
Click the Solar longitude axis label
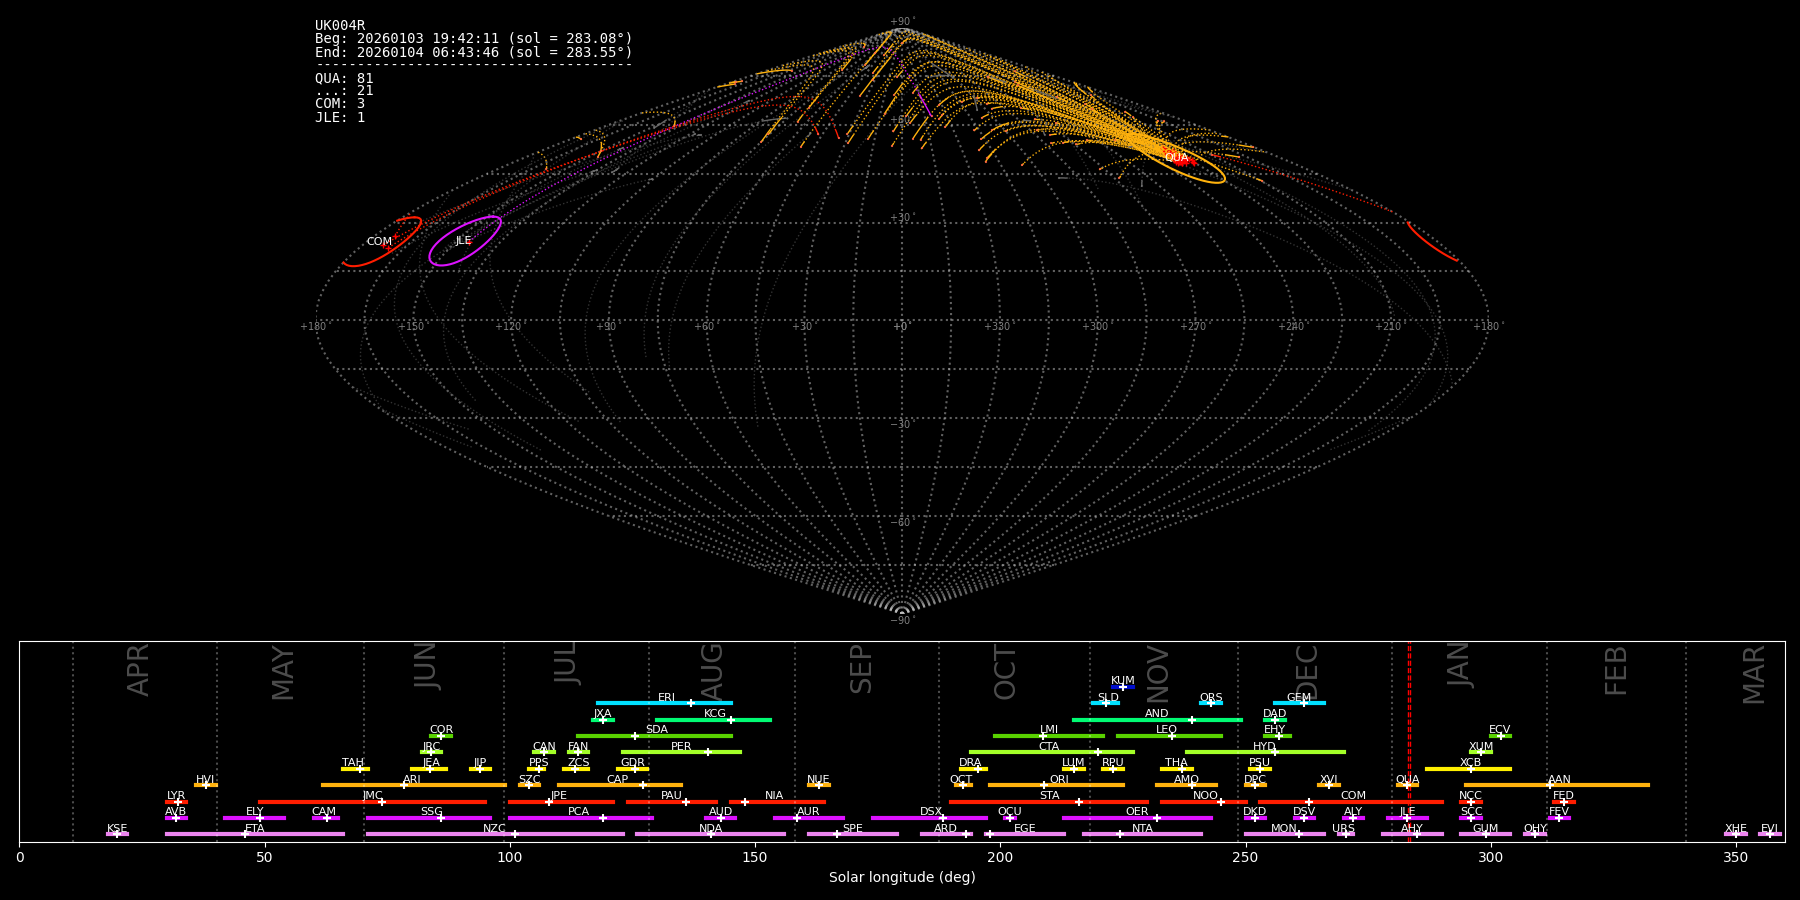901,877
